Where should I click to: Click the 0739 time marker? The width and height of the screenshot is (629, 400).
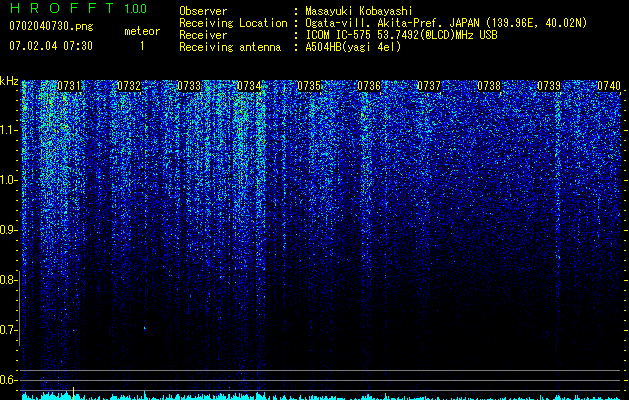549,86
